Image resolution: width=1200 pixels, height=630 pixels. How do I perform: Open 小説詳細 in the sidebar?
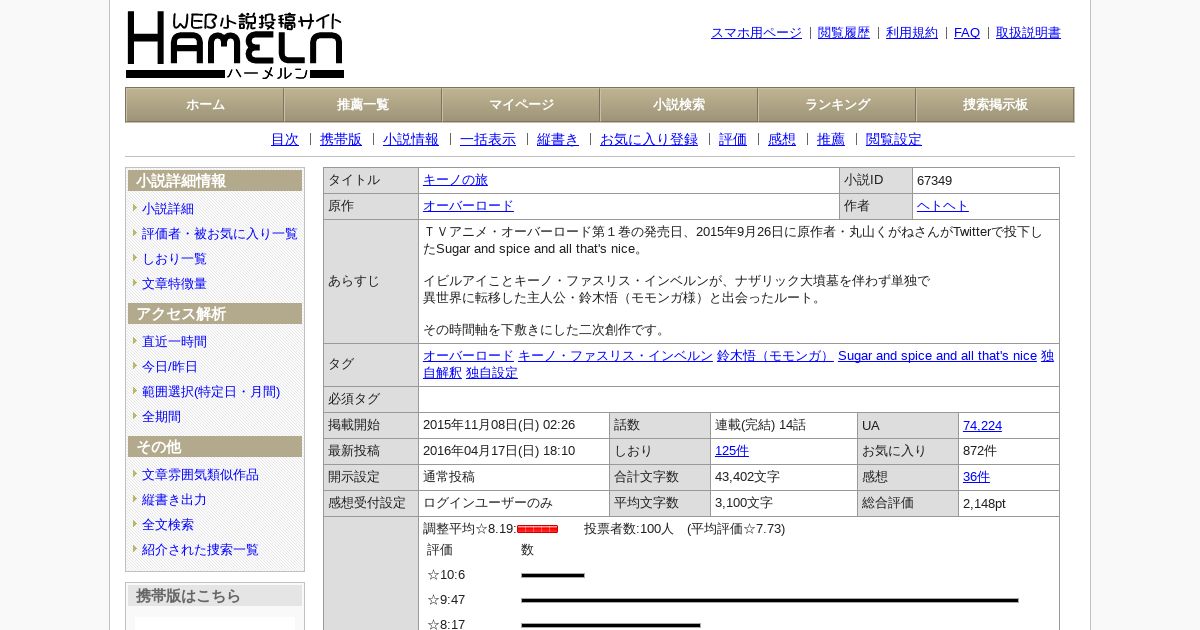[168, 209]
